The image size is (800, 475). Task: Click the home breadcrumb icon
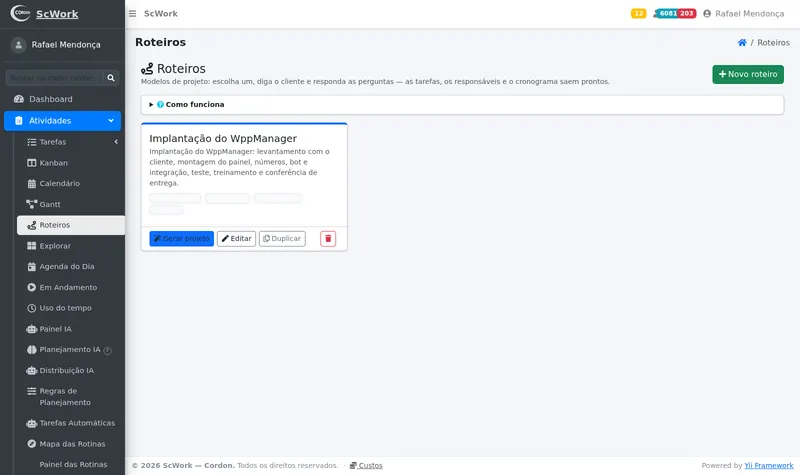[742, 43]
